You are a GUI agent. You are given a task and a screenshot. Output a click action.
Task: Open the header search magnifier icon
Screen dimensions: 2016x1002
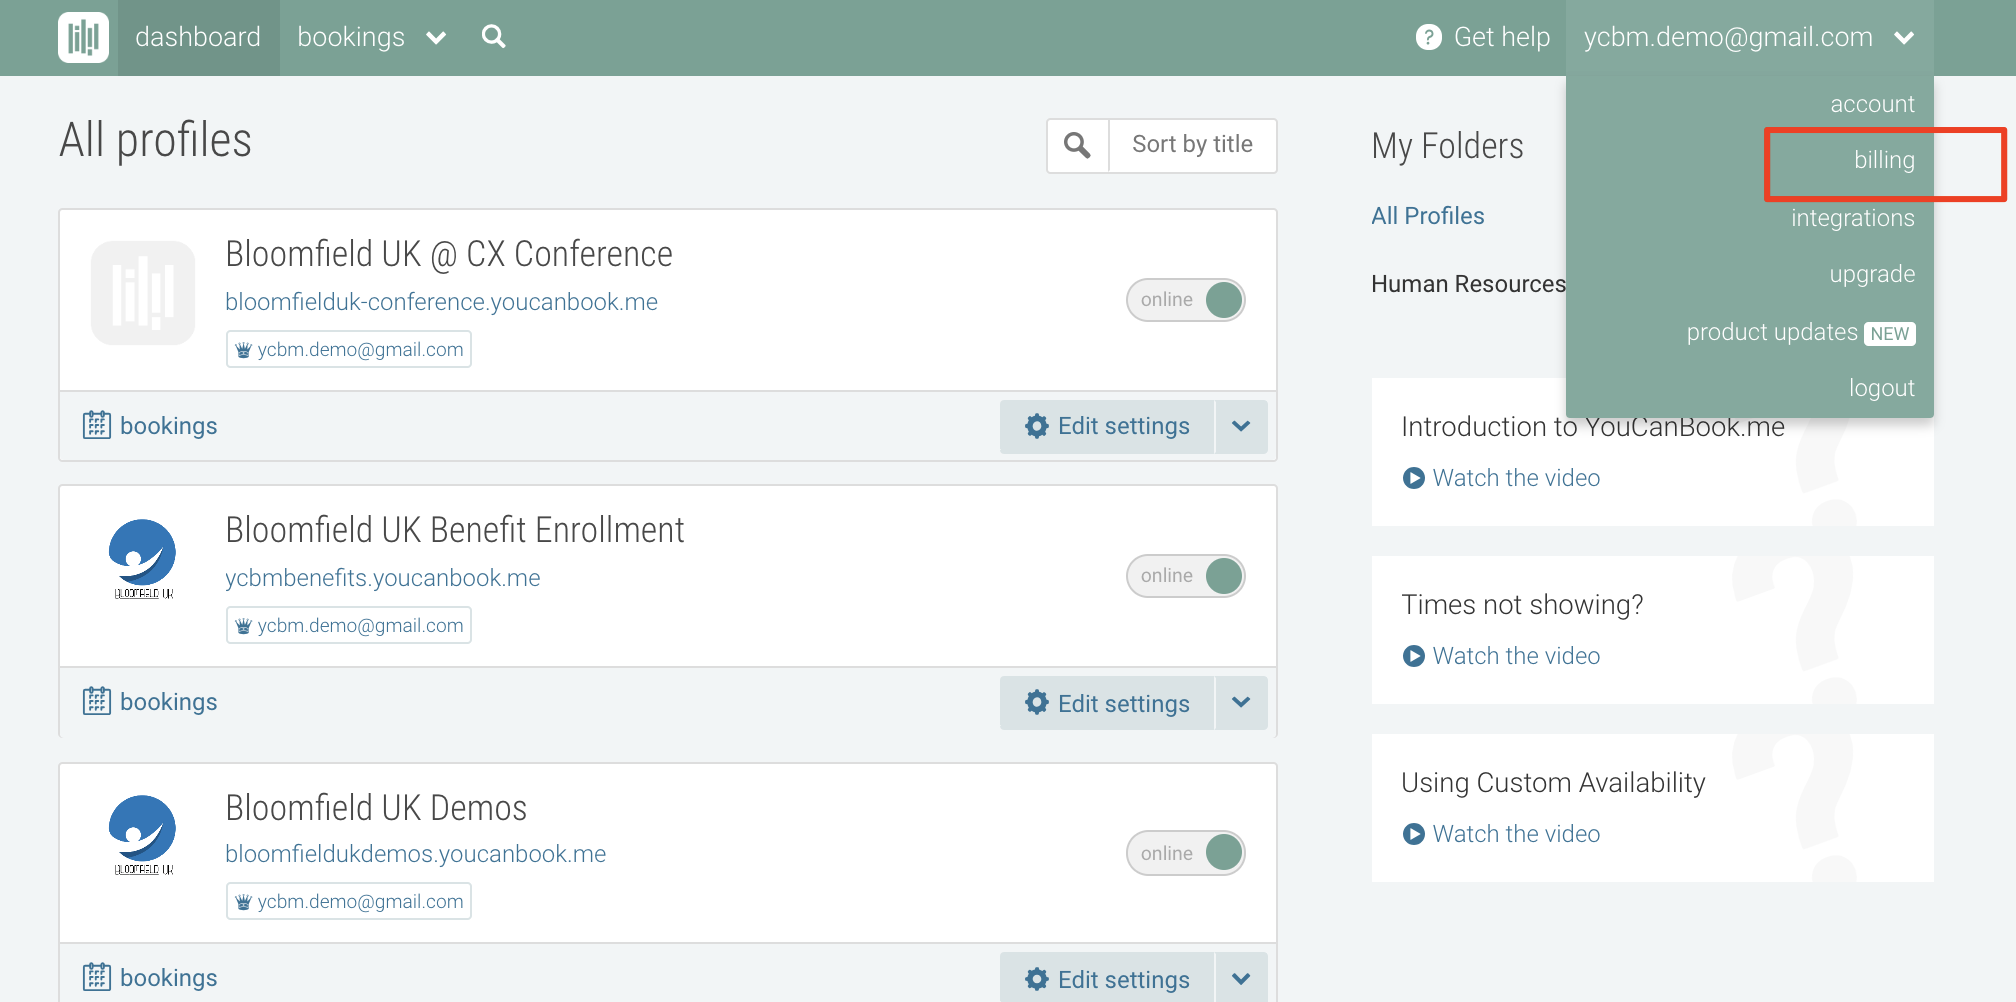click(493, 37)
